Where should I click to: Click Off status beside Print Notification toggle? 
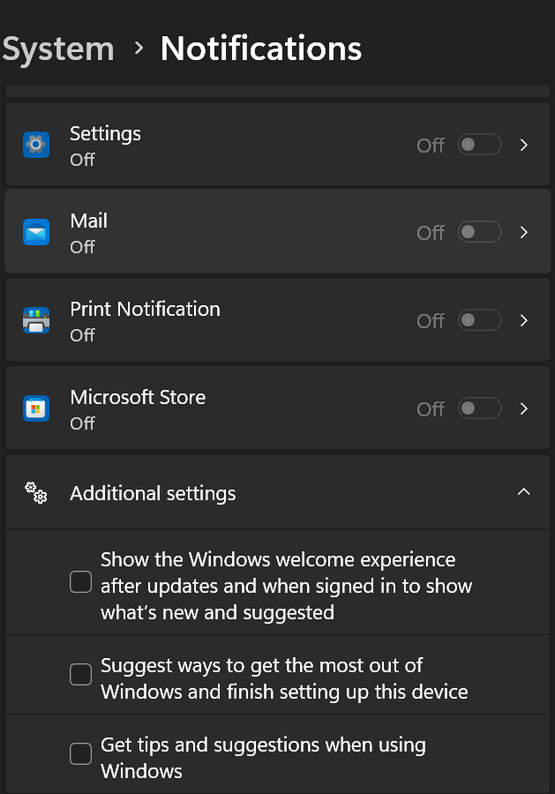430,321
